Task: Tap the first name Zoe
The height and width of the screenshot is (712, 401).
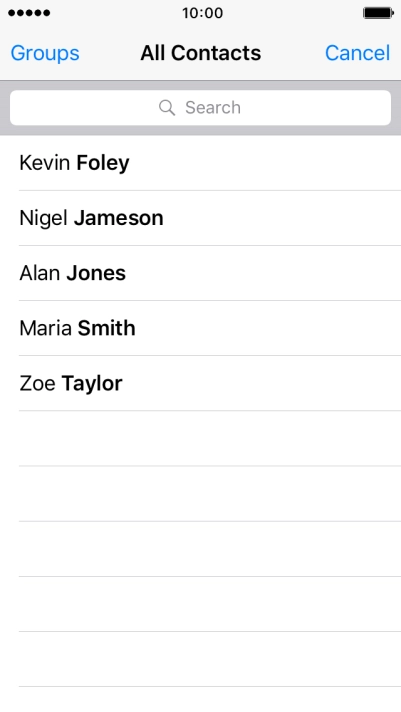Action: [37, 383]
